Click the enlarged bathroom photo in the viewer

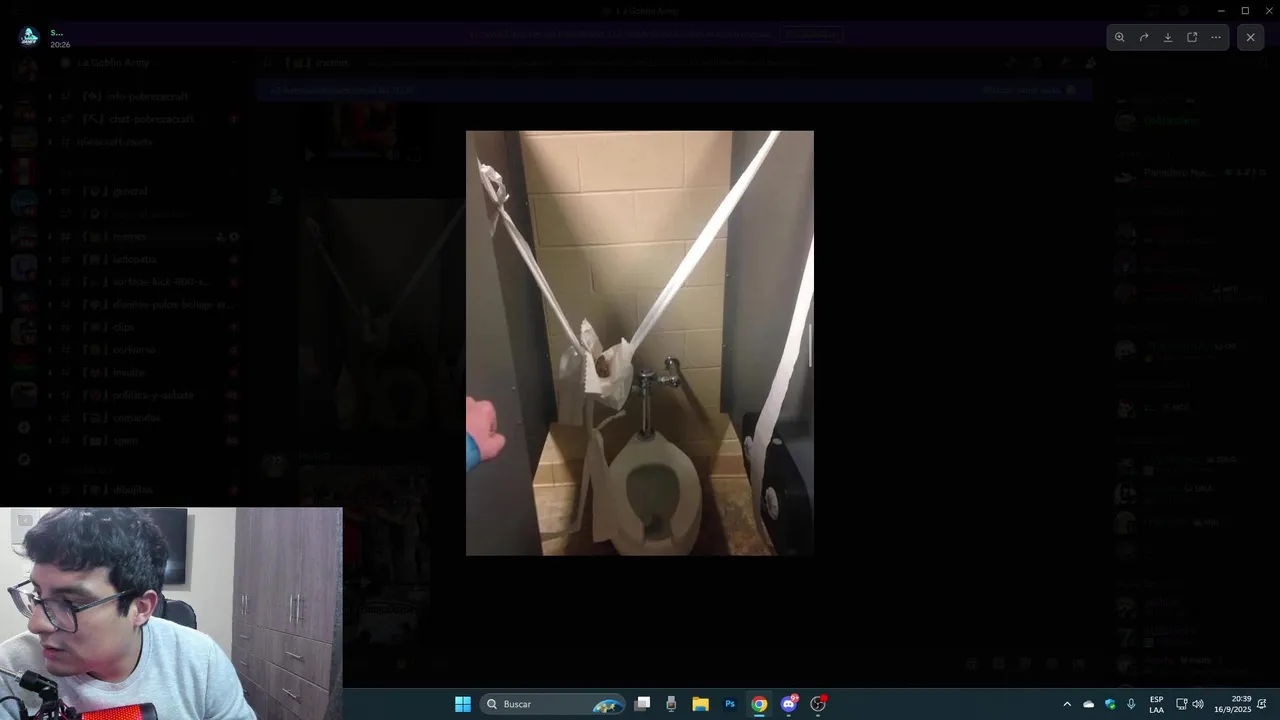pos(640,343)
